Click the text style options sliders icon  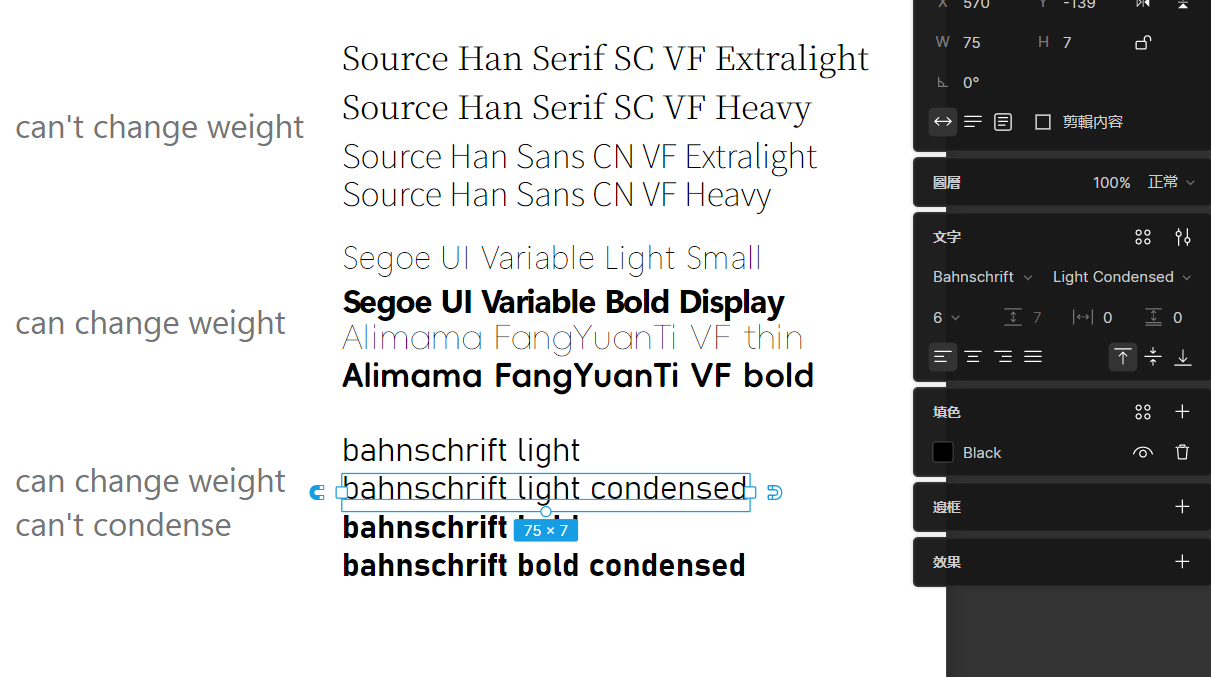pyautogui.click(x=1183, y=237)
